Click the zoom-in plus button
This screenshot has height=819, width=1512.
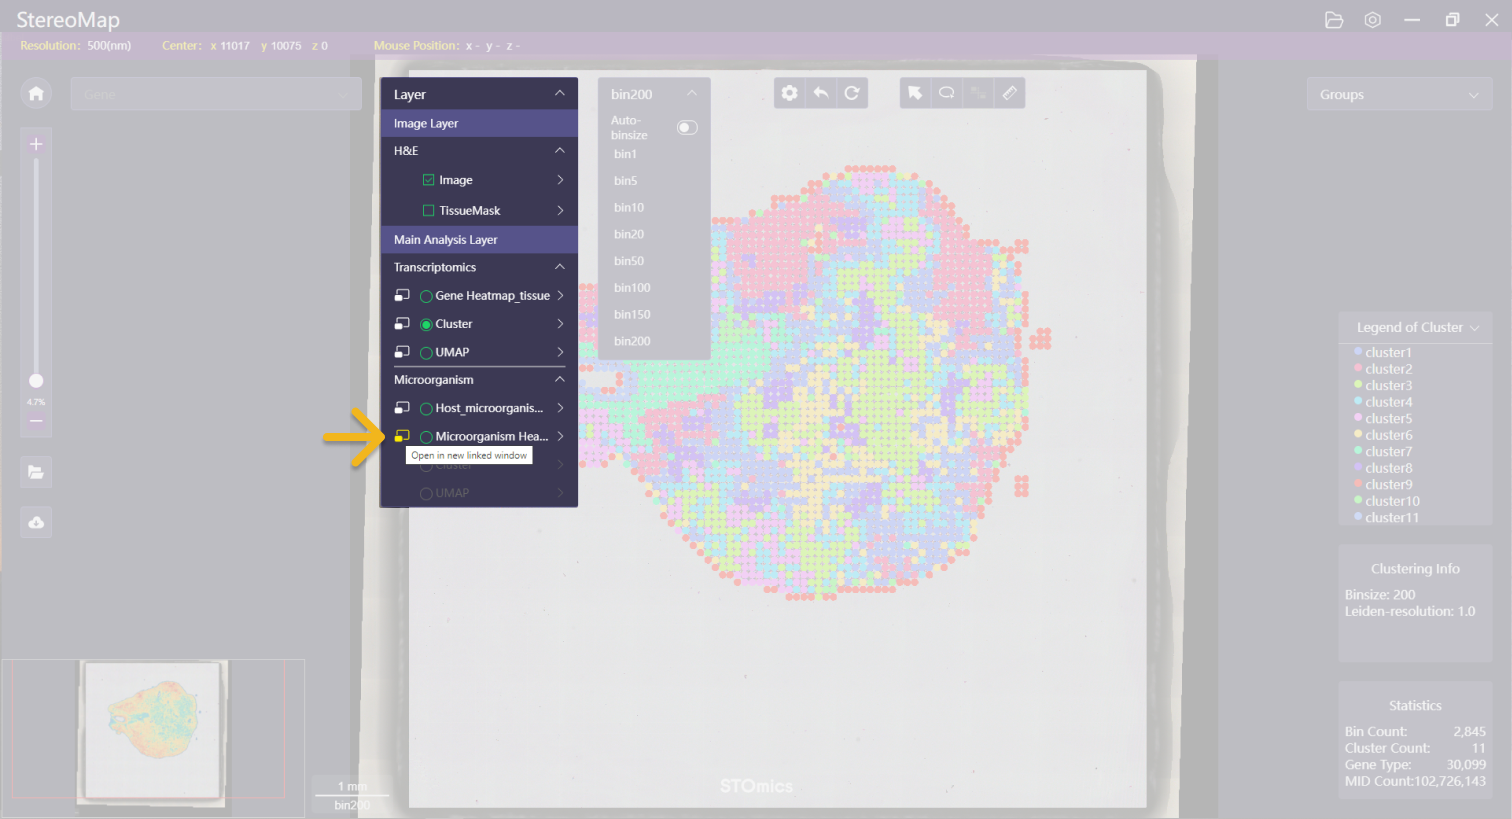[36, 145]
